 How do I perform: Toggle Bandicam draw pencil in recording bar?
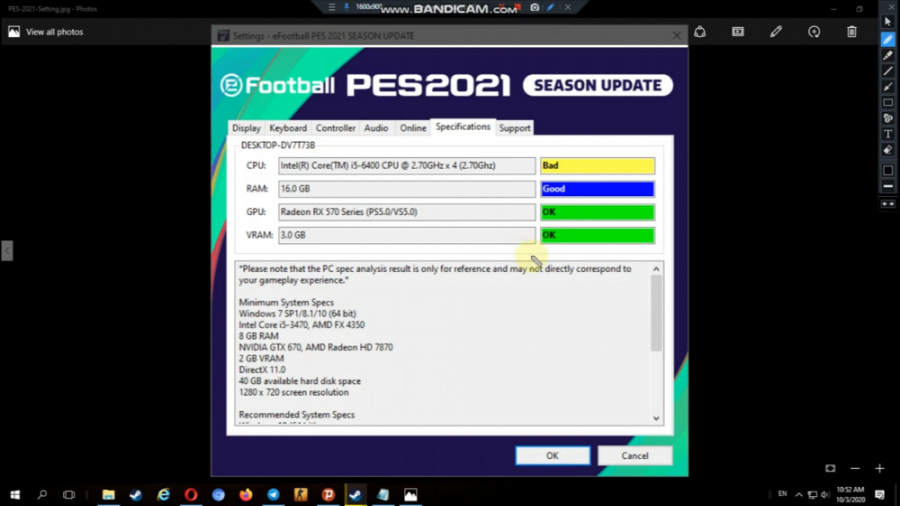[x=550, y=7]
